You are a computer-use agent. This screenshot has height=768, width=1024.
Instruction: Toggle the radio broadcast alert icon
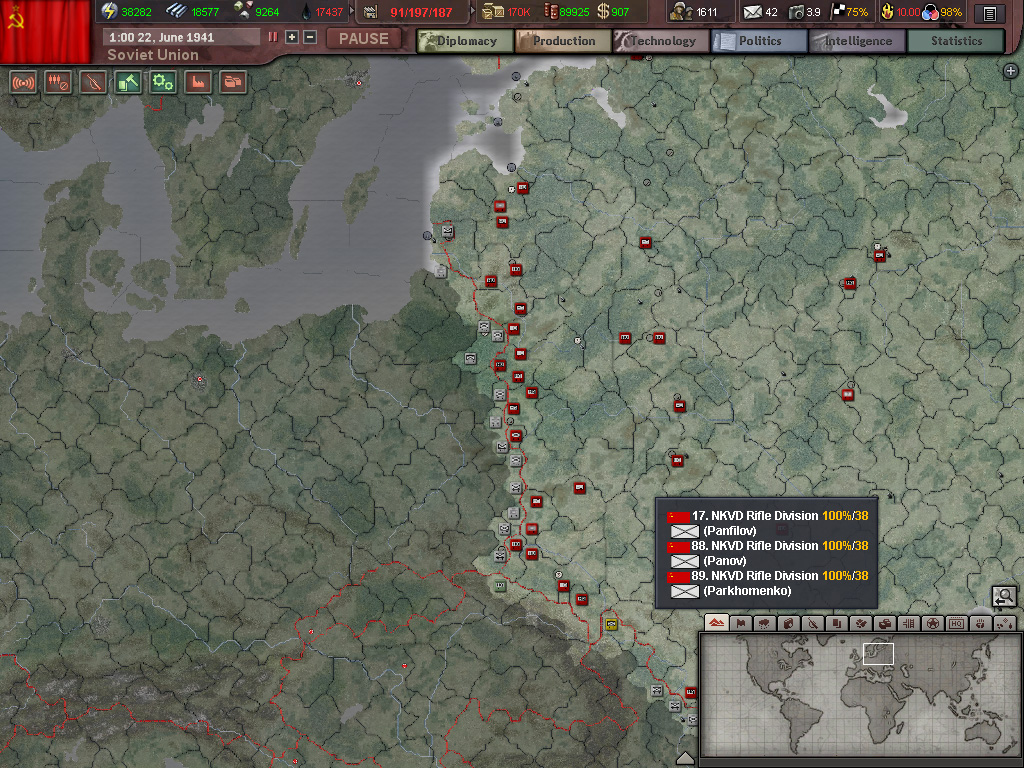click(23, 82)
